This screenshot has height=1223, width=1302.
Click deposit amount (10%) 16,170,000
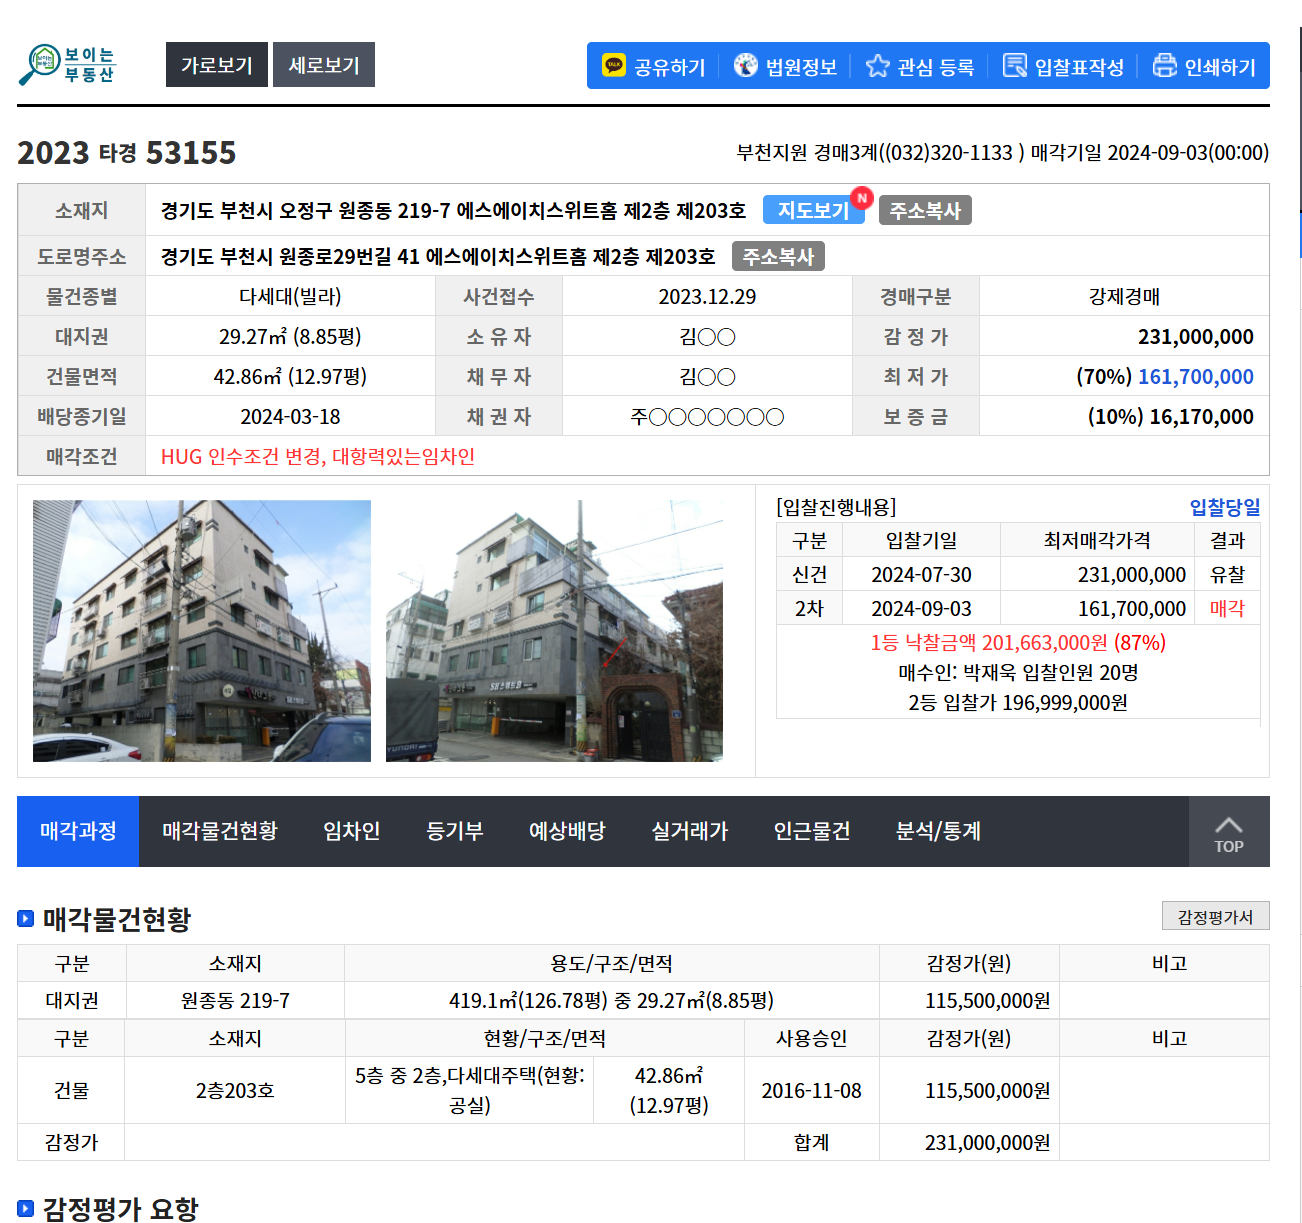pyautogui.click(x=1170, y=416)
